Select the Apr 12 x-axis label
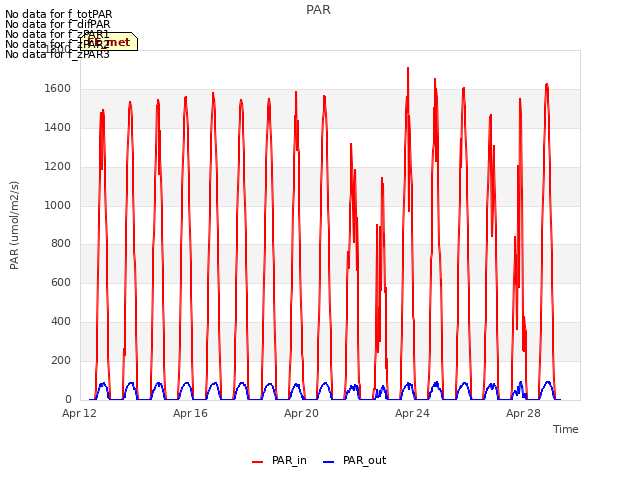This screenshot has height=480, width=640. point(79,413)
